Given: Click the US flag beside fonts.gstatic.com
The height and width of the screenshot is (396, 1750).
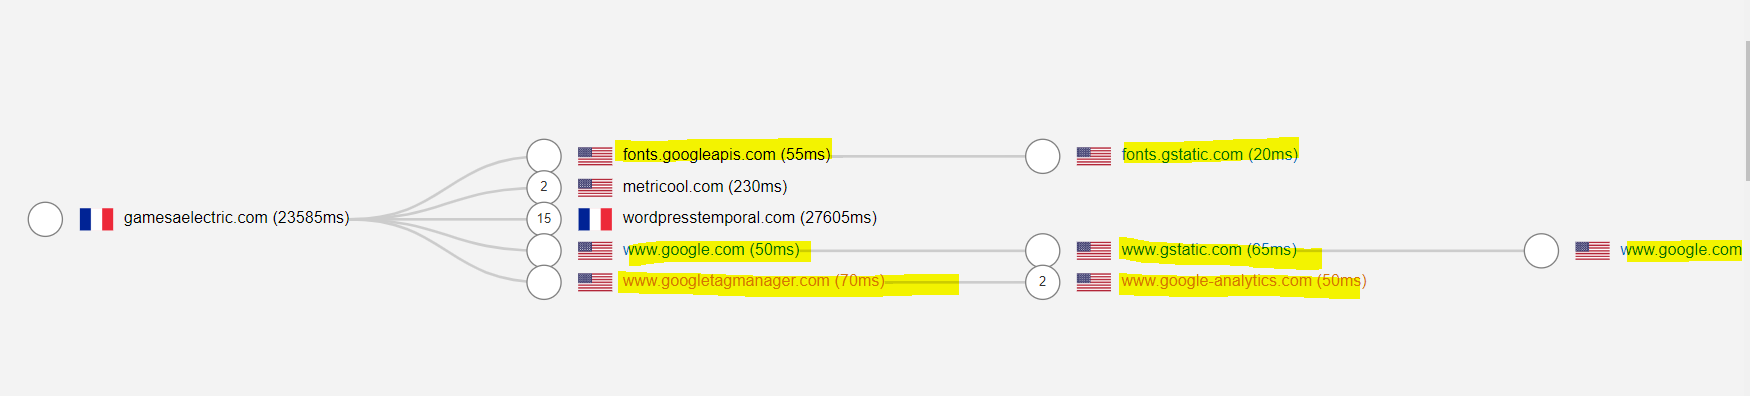Looking at the screenshot, I should pos(1094,156).
